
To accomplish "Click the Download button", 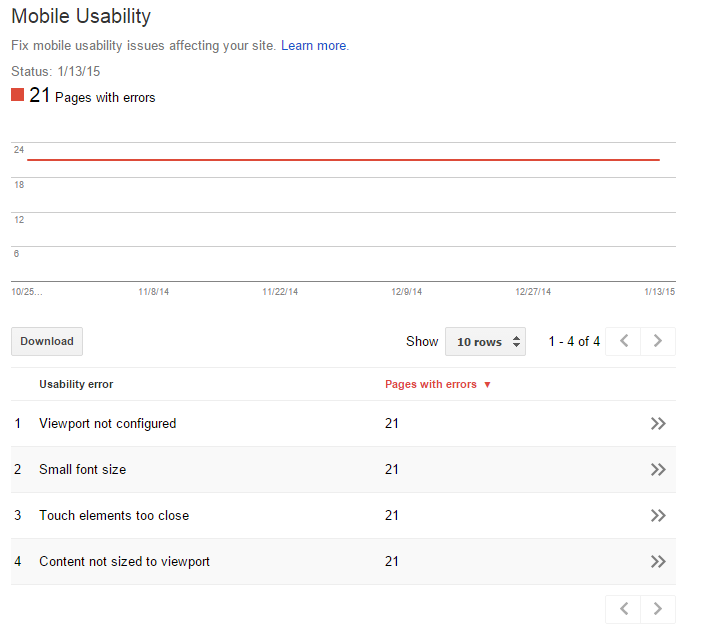I will tap(47, 341).
